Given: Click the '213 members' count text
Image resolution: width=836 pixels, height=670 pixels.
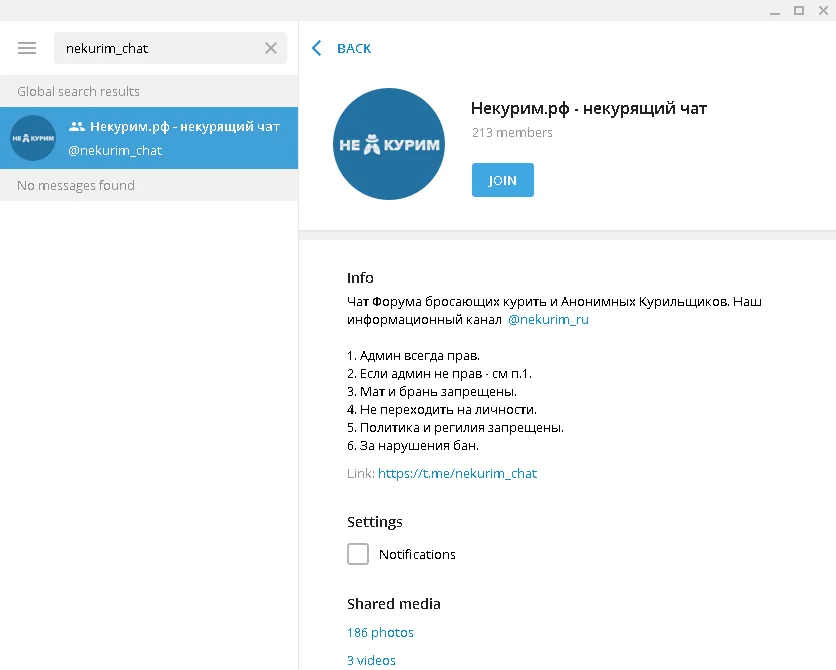Looking at the screenshot, I should click(x=512, y=132).
